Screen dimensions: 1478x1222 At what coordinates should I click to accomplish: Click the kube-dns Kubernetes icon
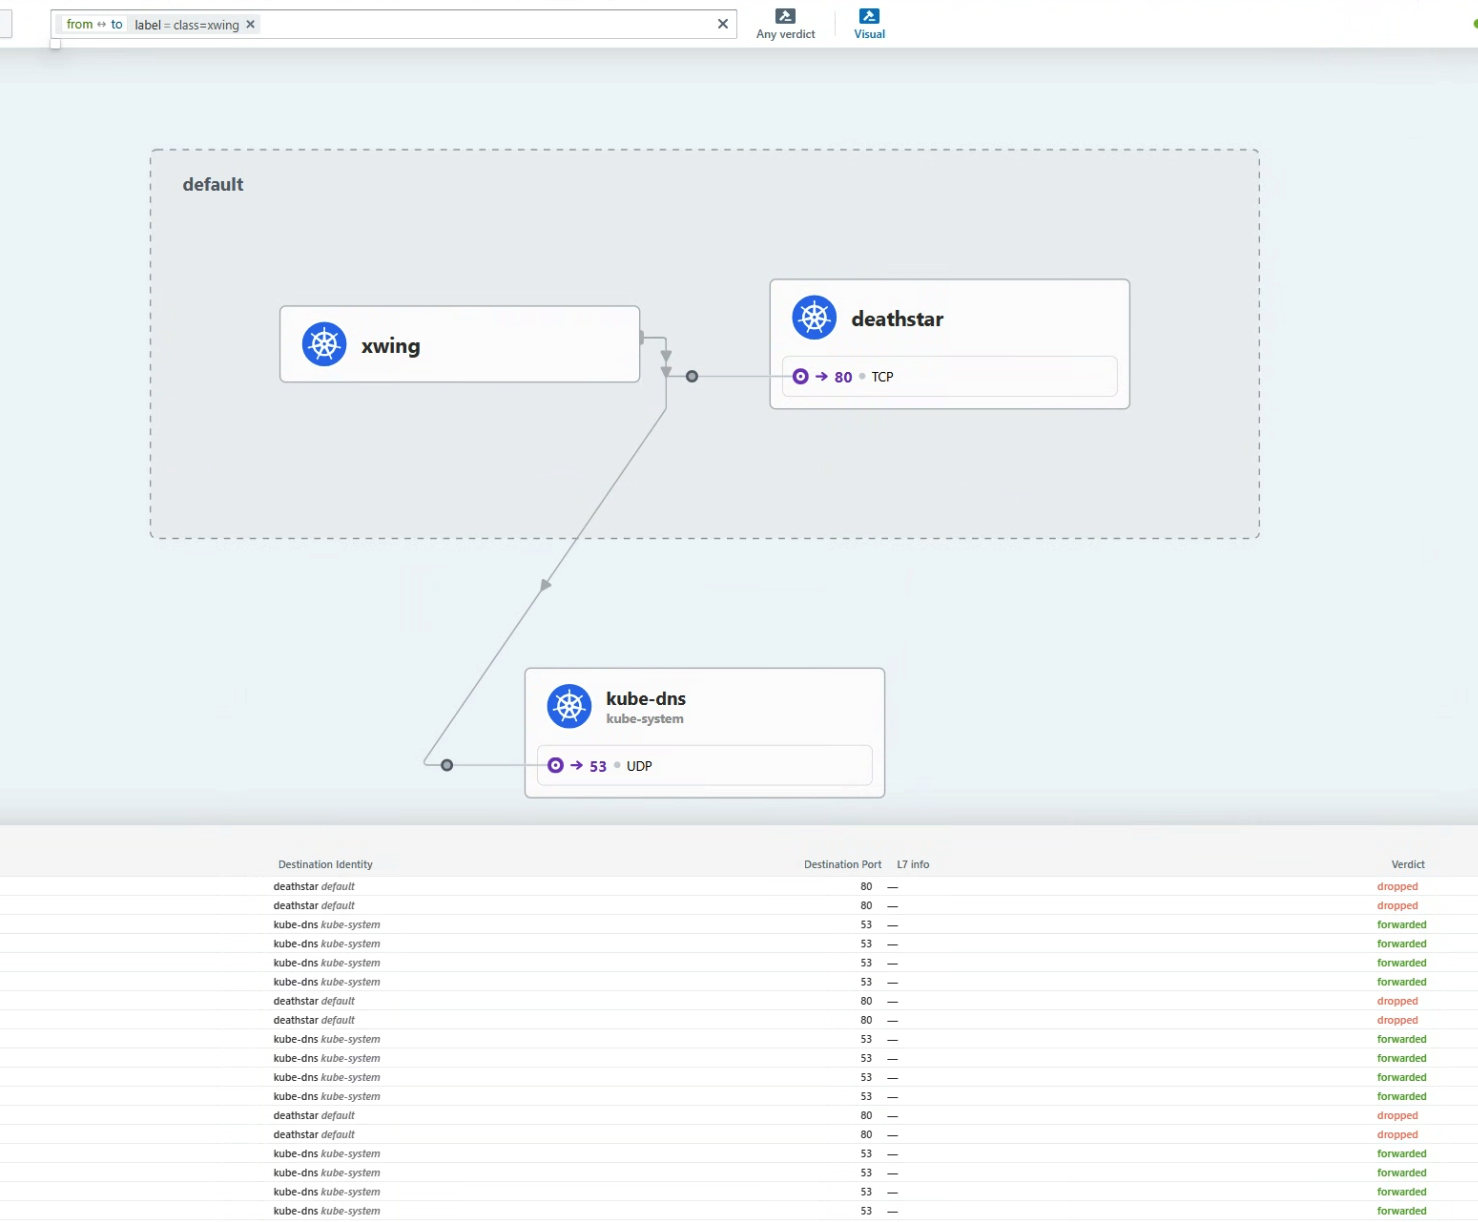coord(569,706)
